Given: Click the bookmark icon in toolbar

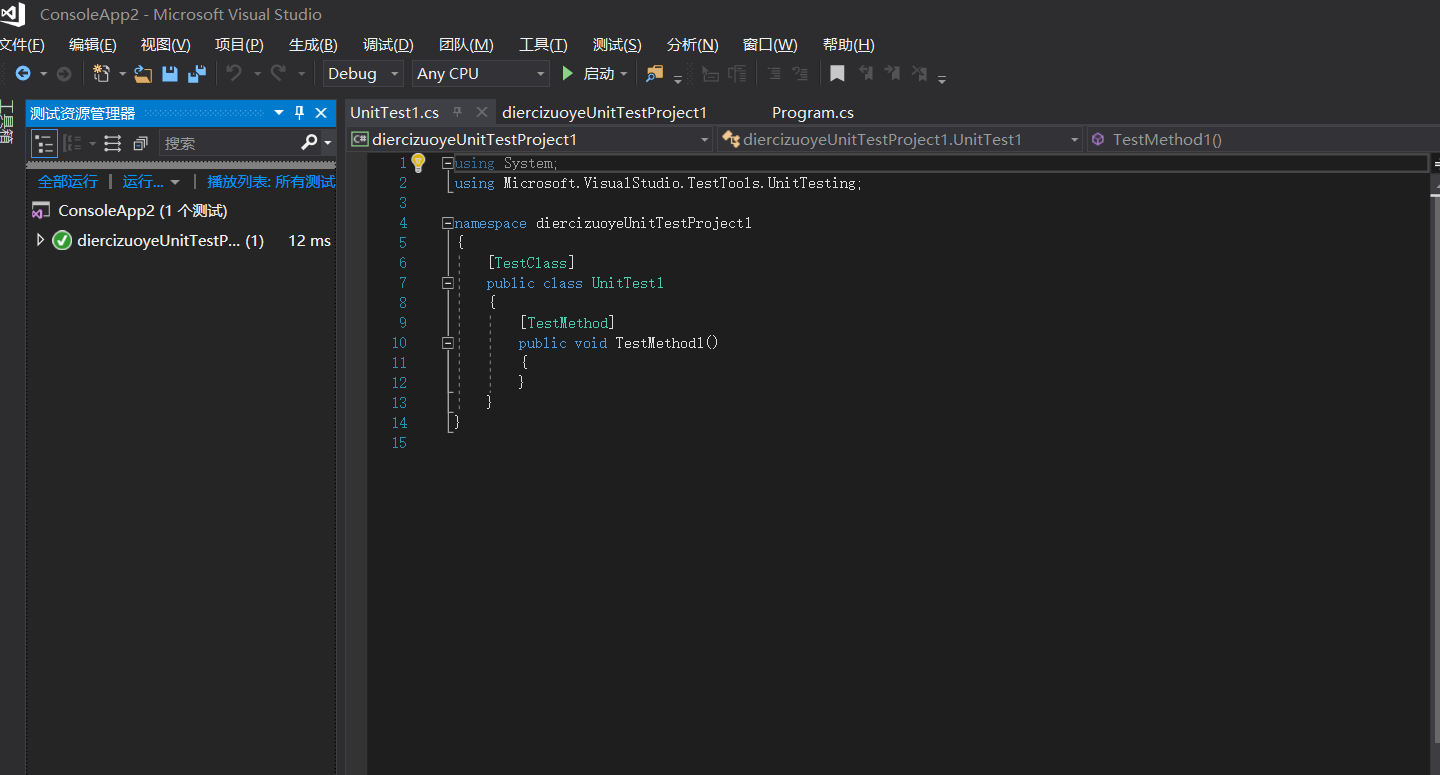Looking at the screenshot, I should click(837, 74).
